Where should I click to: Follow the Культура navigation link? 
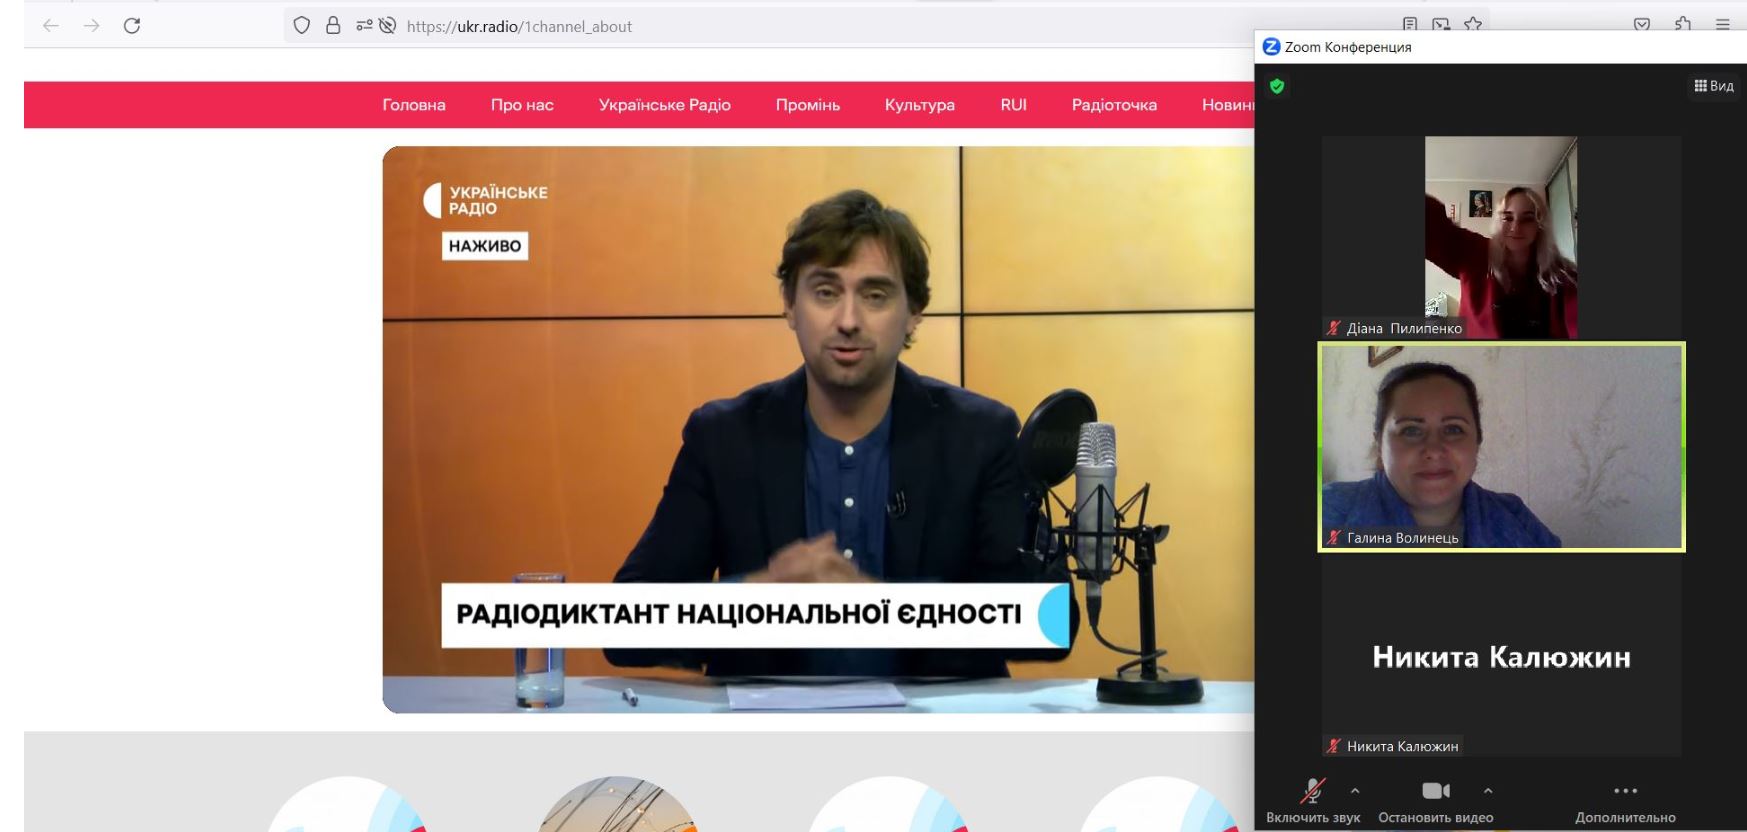coord(919,105)
